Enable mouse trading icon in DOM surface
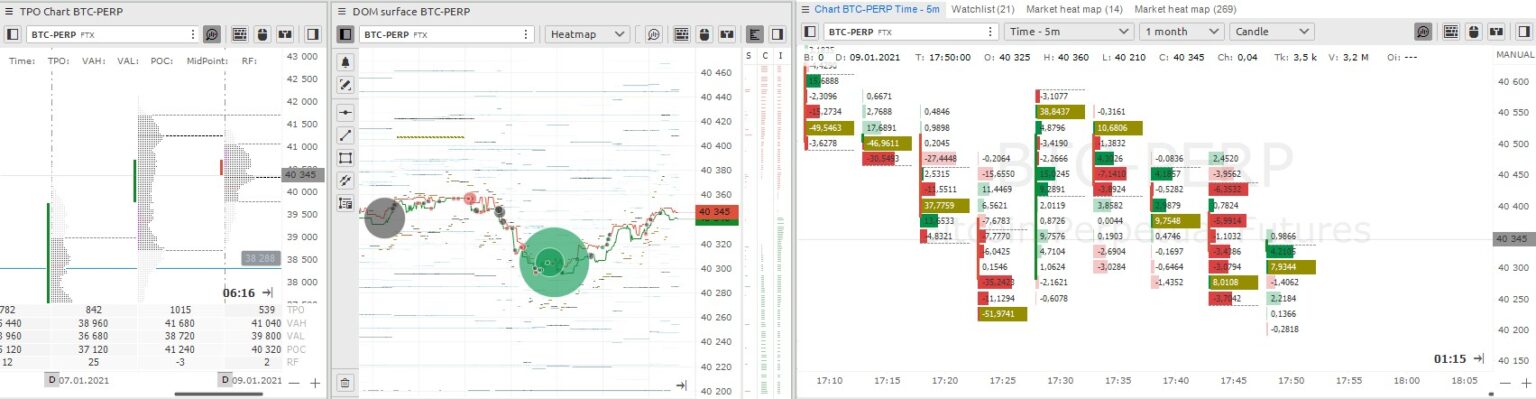 click(x=703, y=34)
